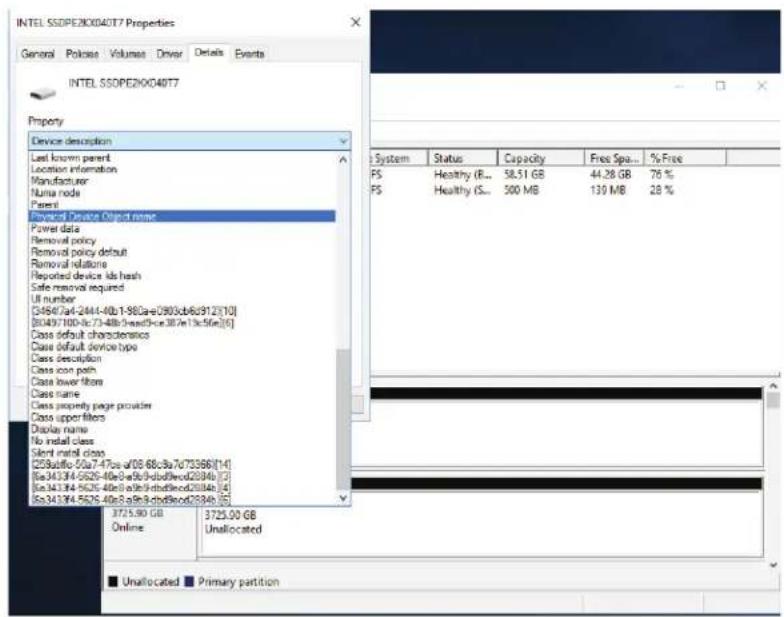784x617 pixels.
Task: Select Power data property
Action: click(x=182, y=228)
